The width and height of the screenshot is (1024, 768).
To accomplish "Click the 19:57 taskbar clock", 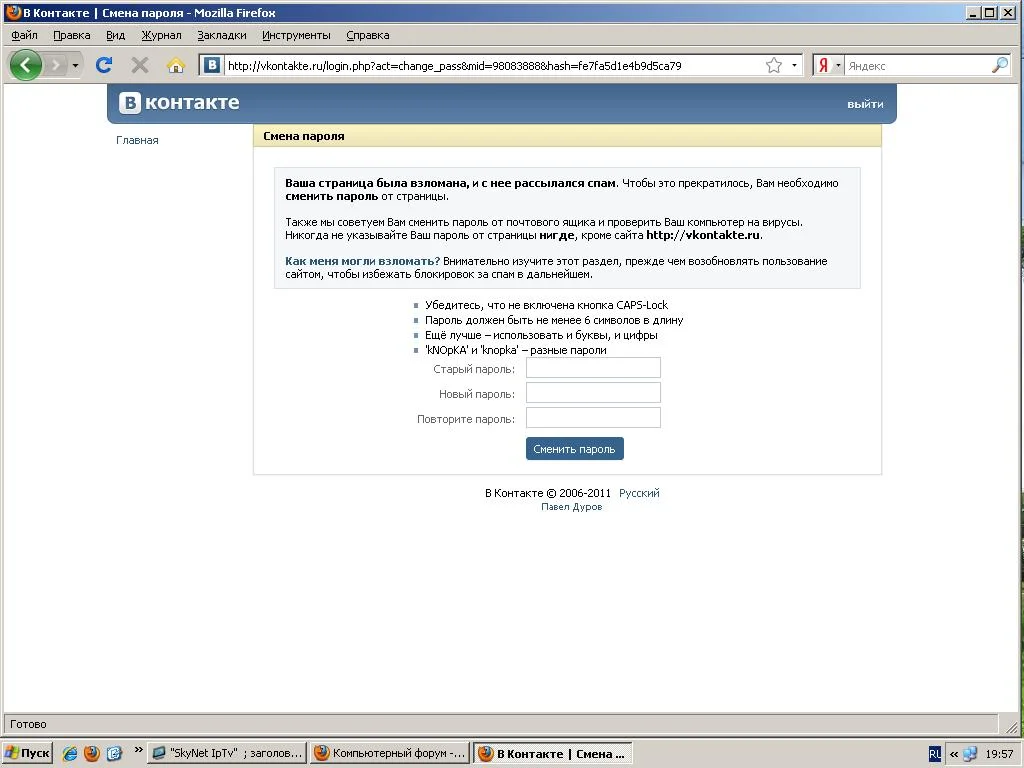I will pos(999,754).
